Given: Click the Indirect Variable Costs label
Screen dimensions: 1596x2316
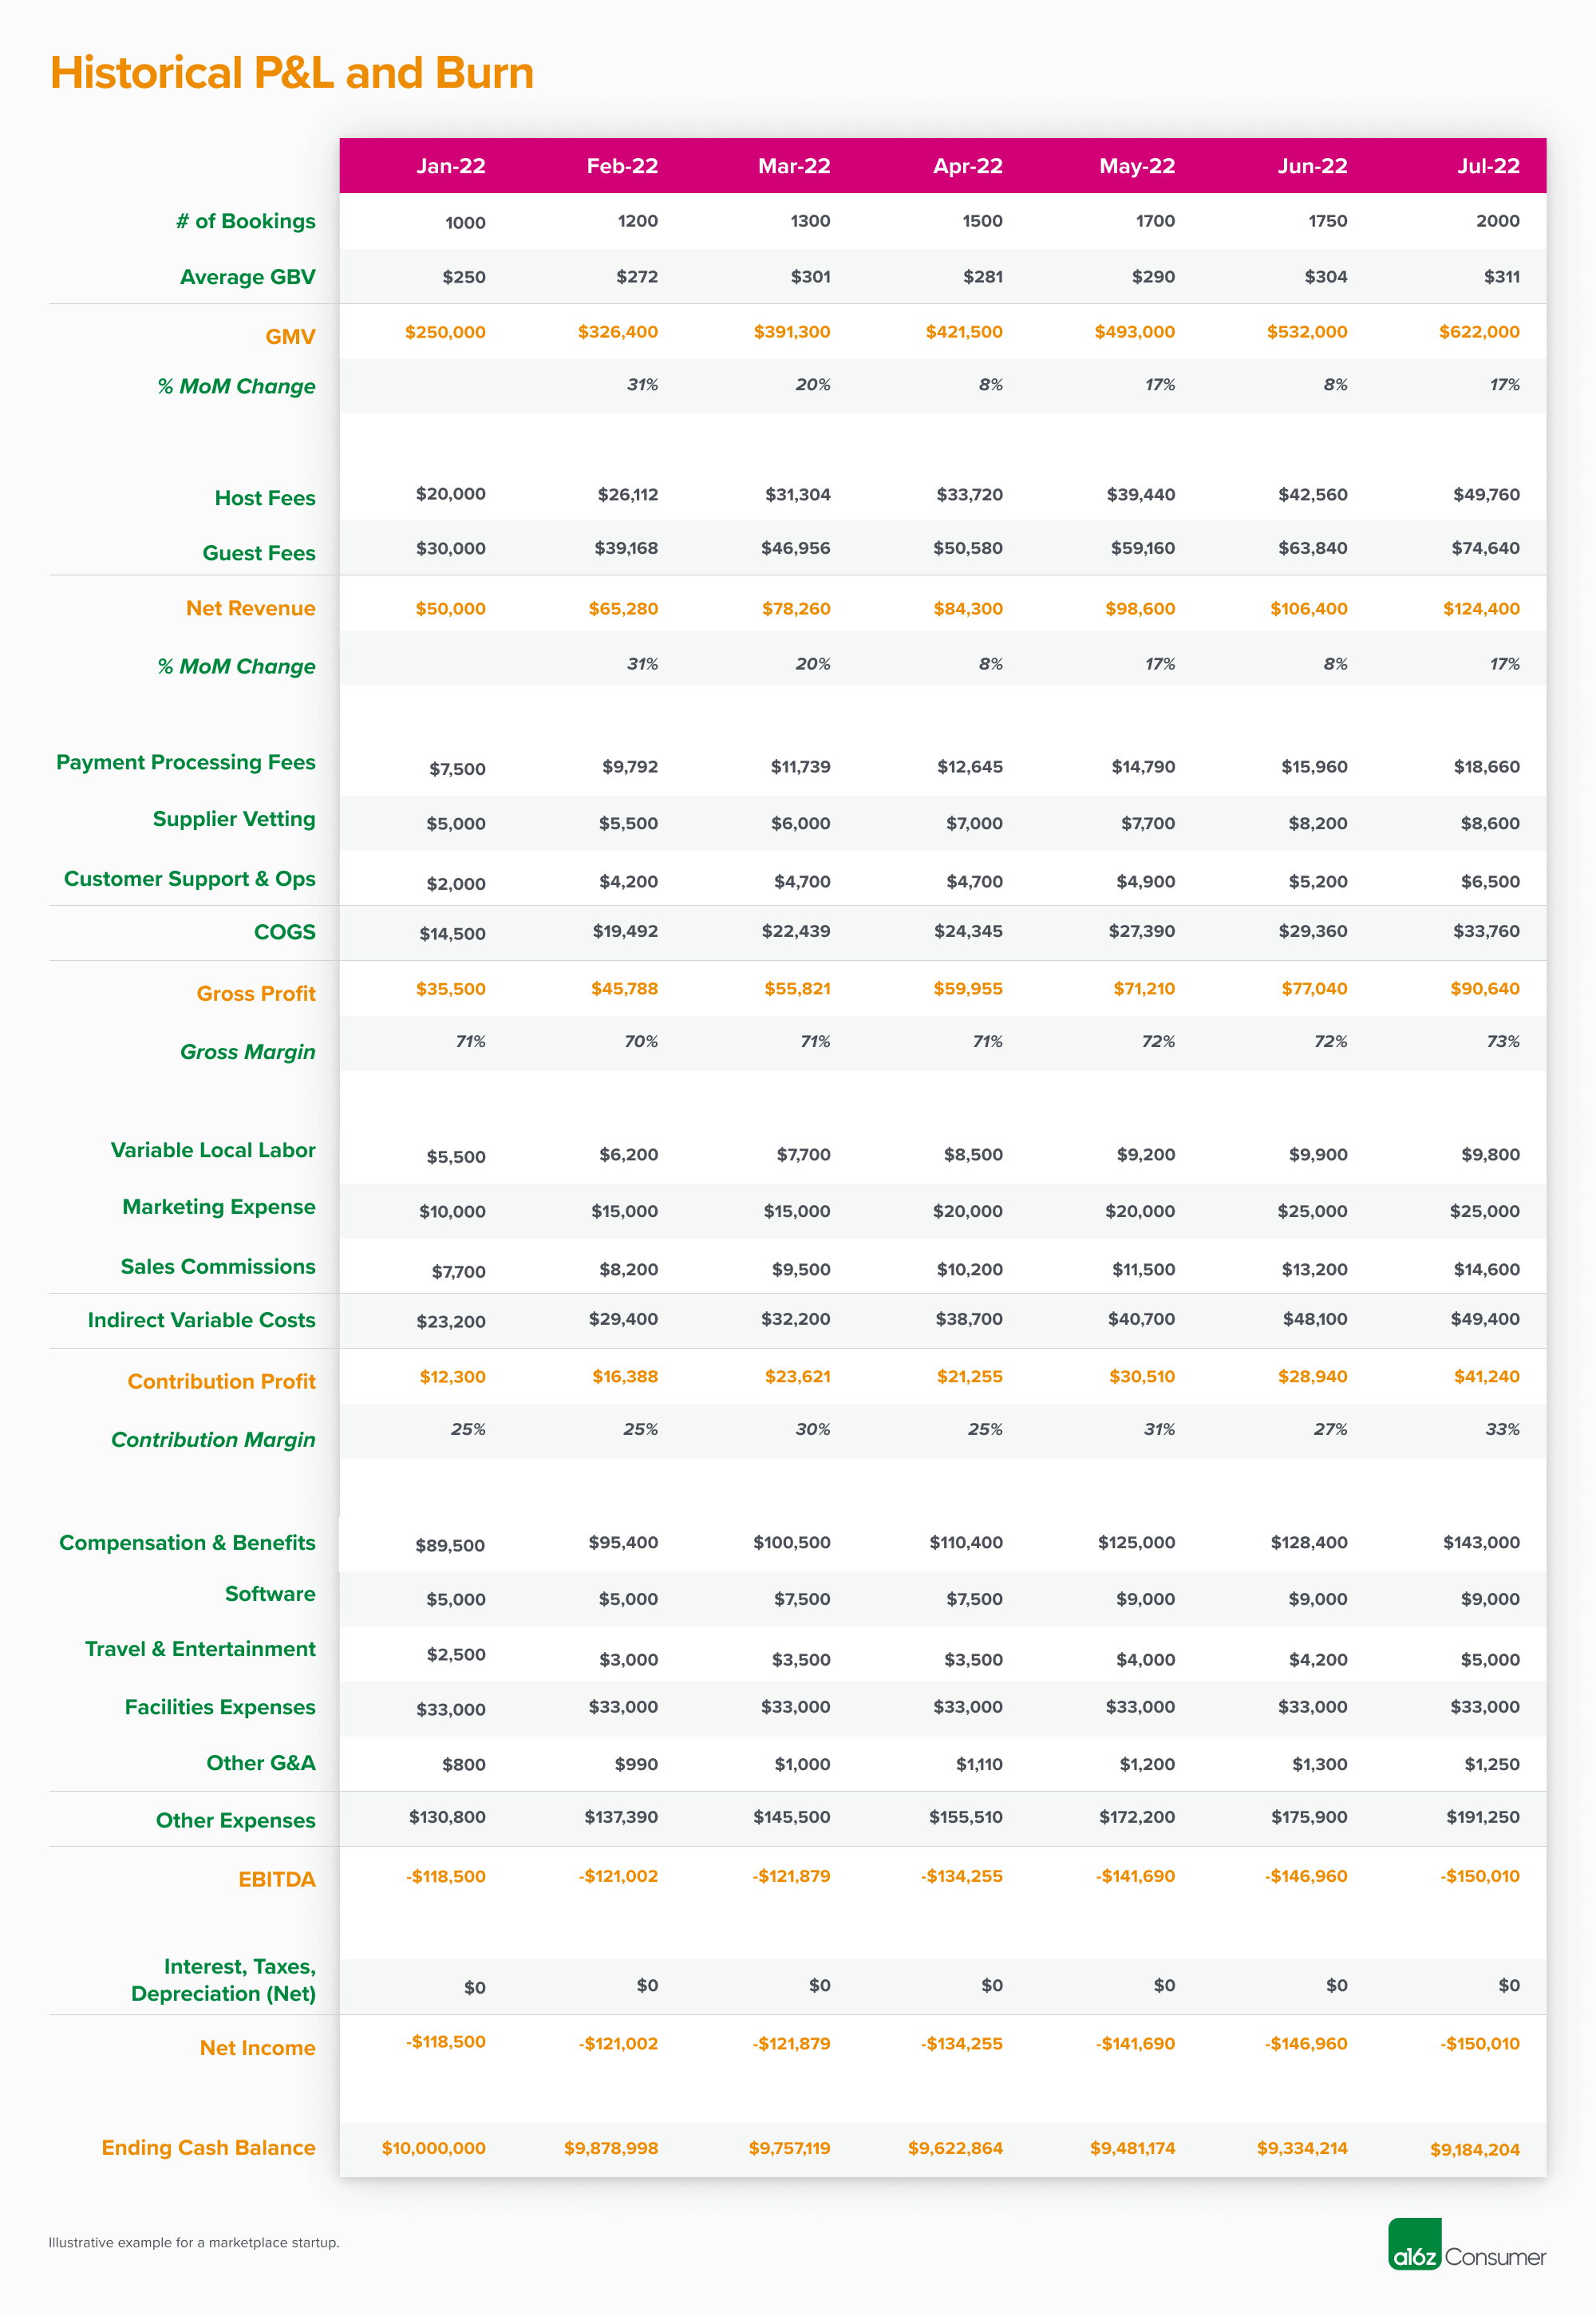Looking at the screenshot, I should (x=202, y=1320).
